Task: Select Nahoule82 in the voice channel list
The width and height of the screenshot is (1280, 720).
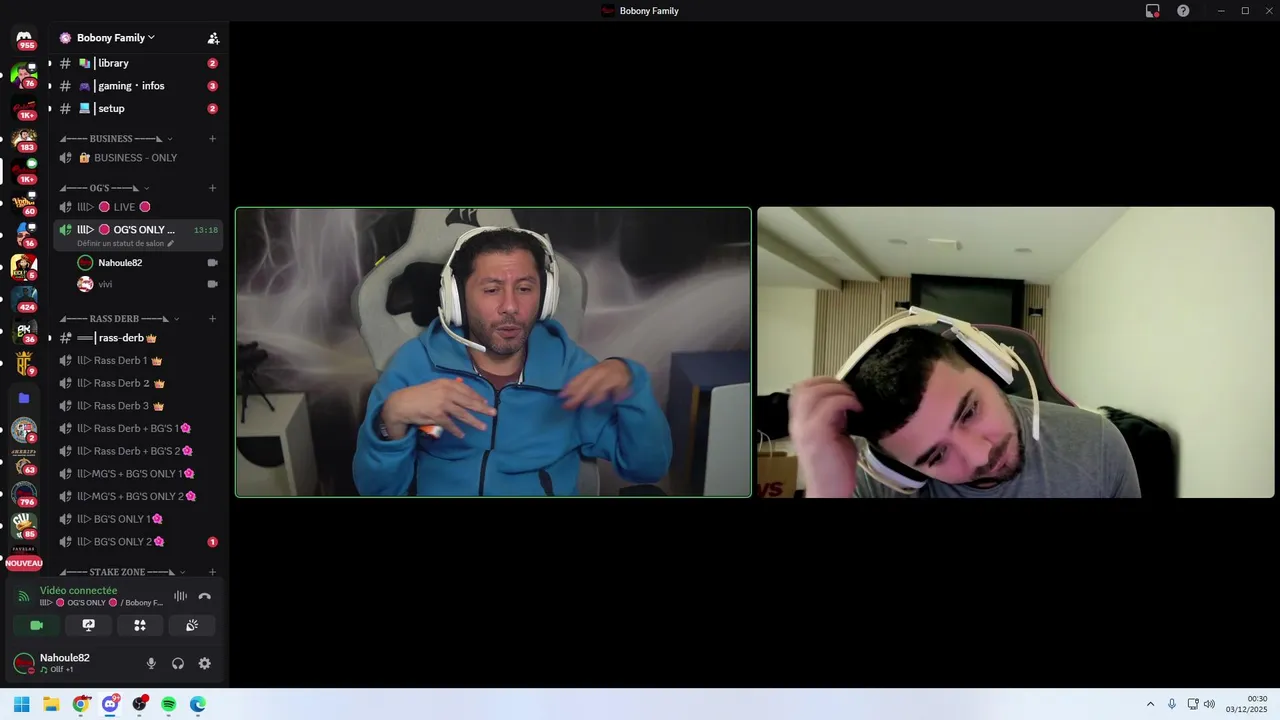Action: pyautogui.click(x=148, y=263)
